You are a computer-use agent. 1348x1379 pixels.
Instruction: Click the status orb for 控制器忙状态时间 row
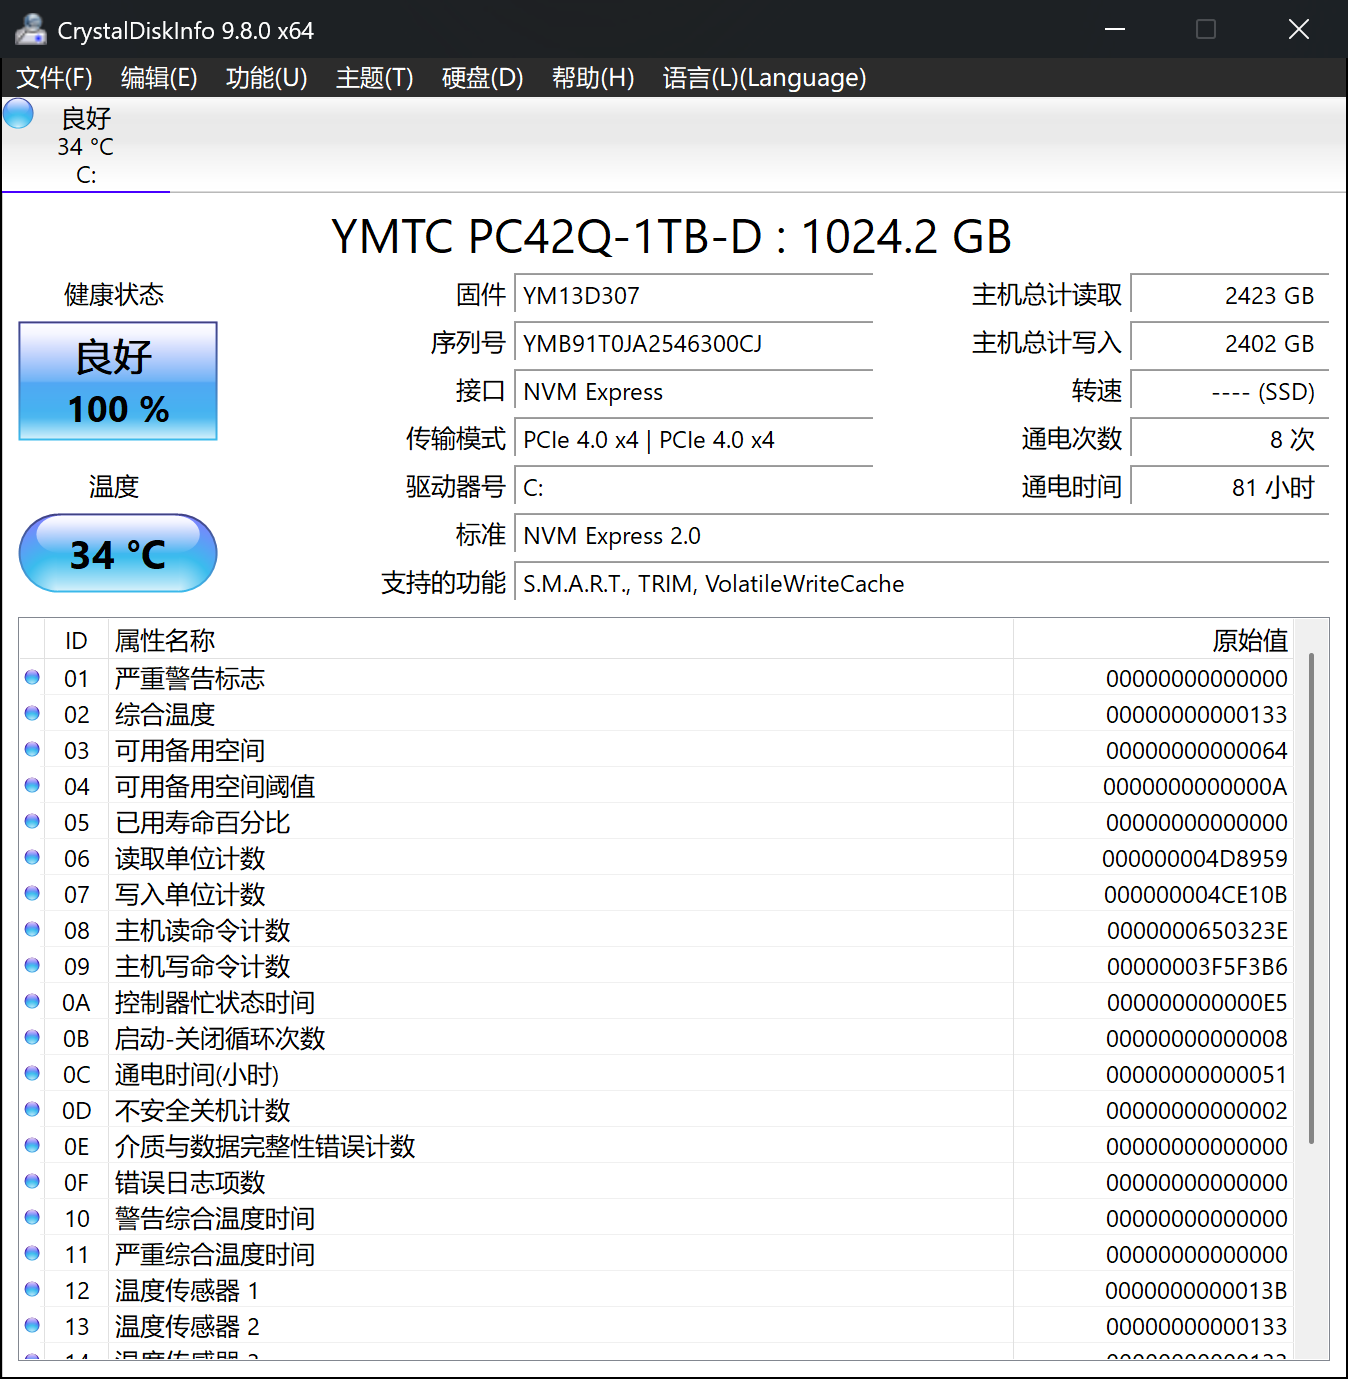click(x=32, y=1001)
